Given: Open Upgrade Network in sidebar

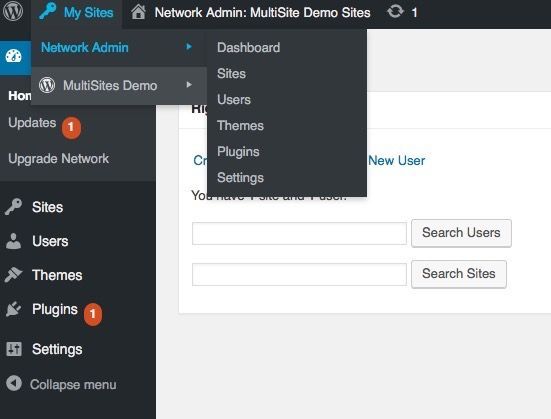Looking at the screenshot, I should click(58, 159).
